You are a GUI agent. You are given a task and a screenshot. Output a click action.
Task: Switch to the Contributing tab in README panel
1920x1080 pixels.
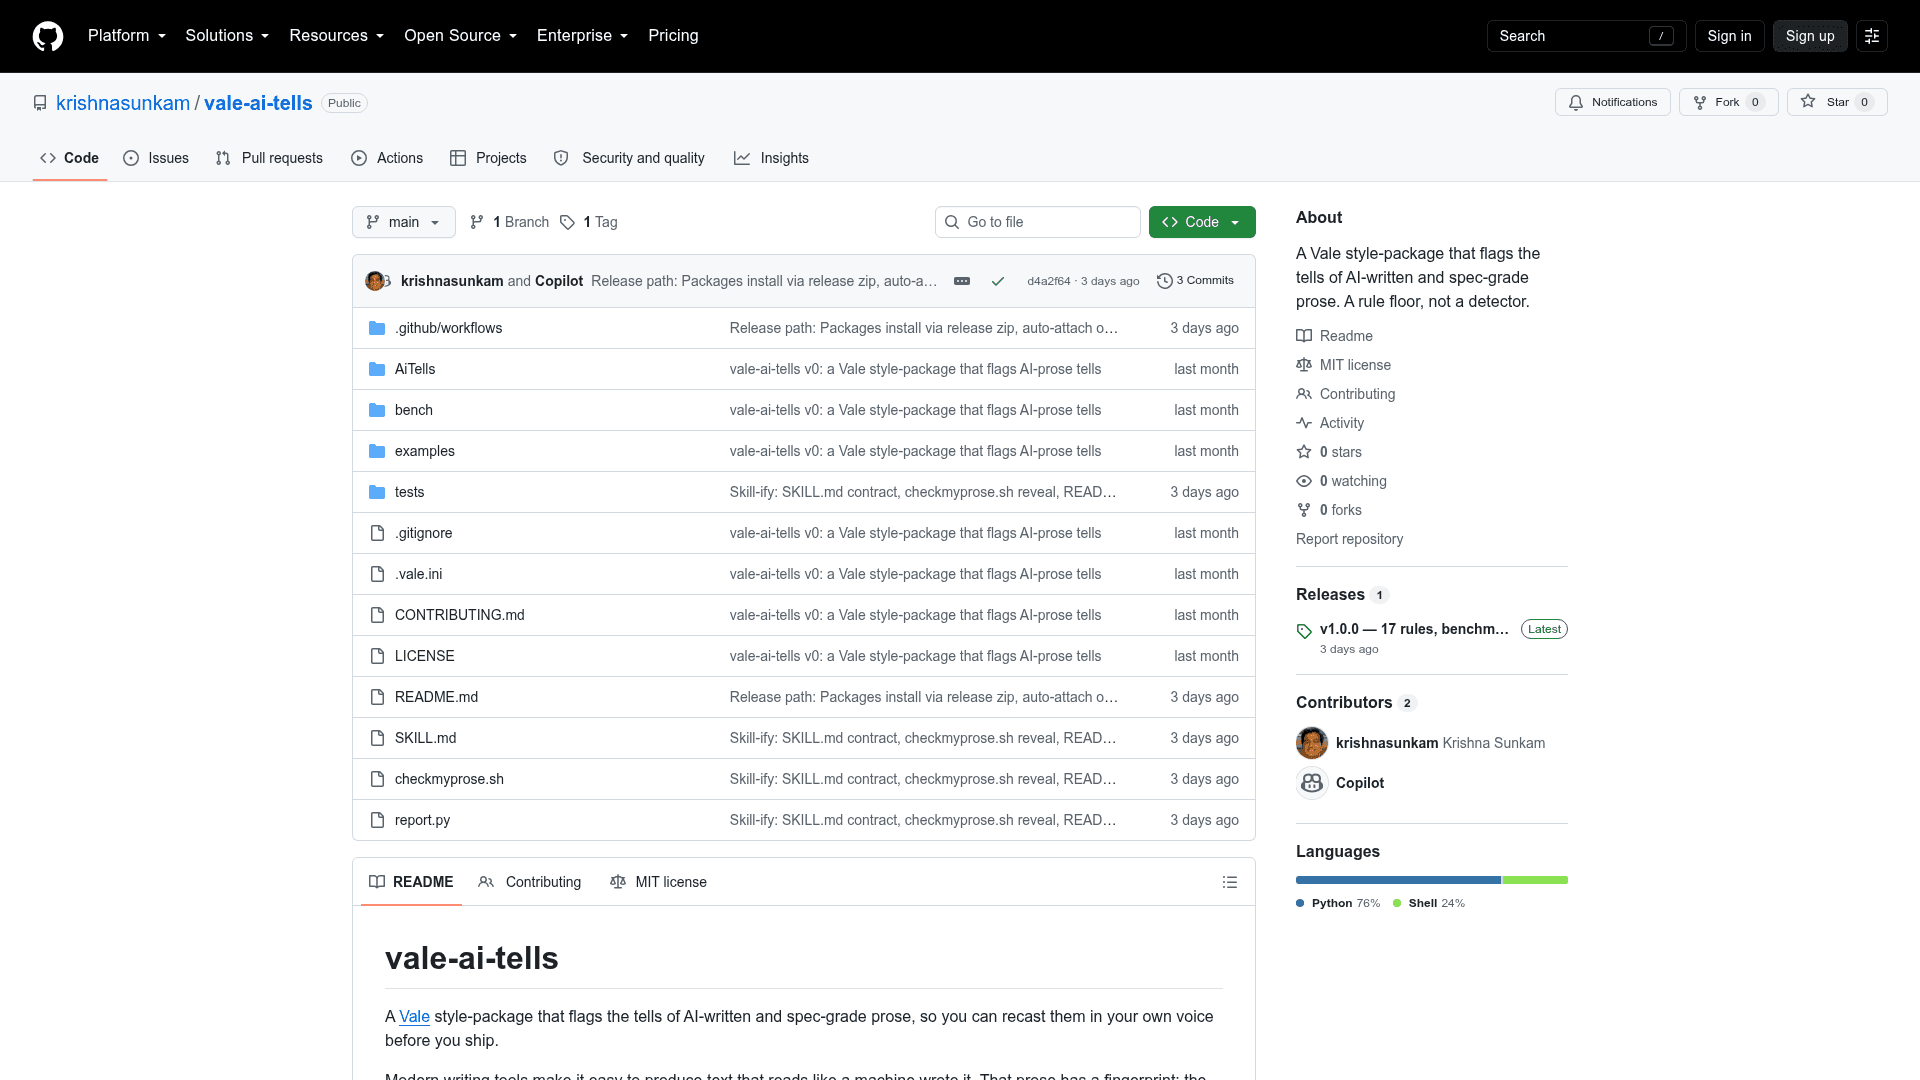[530, 882]
